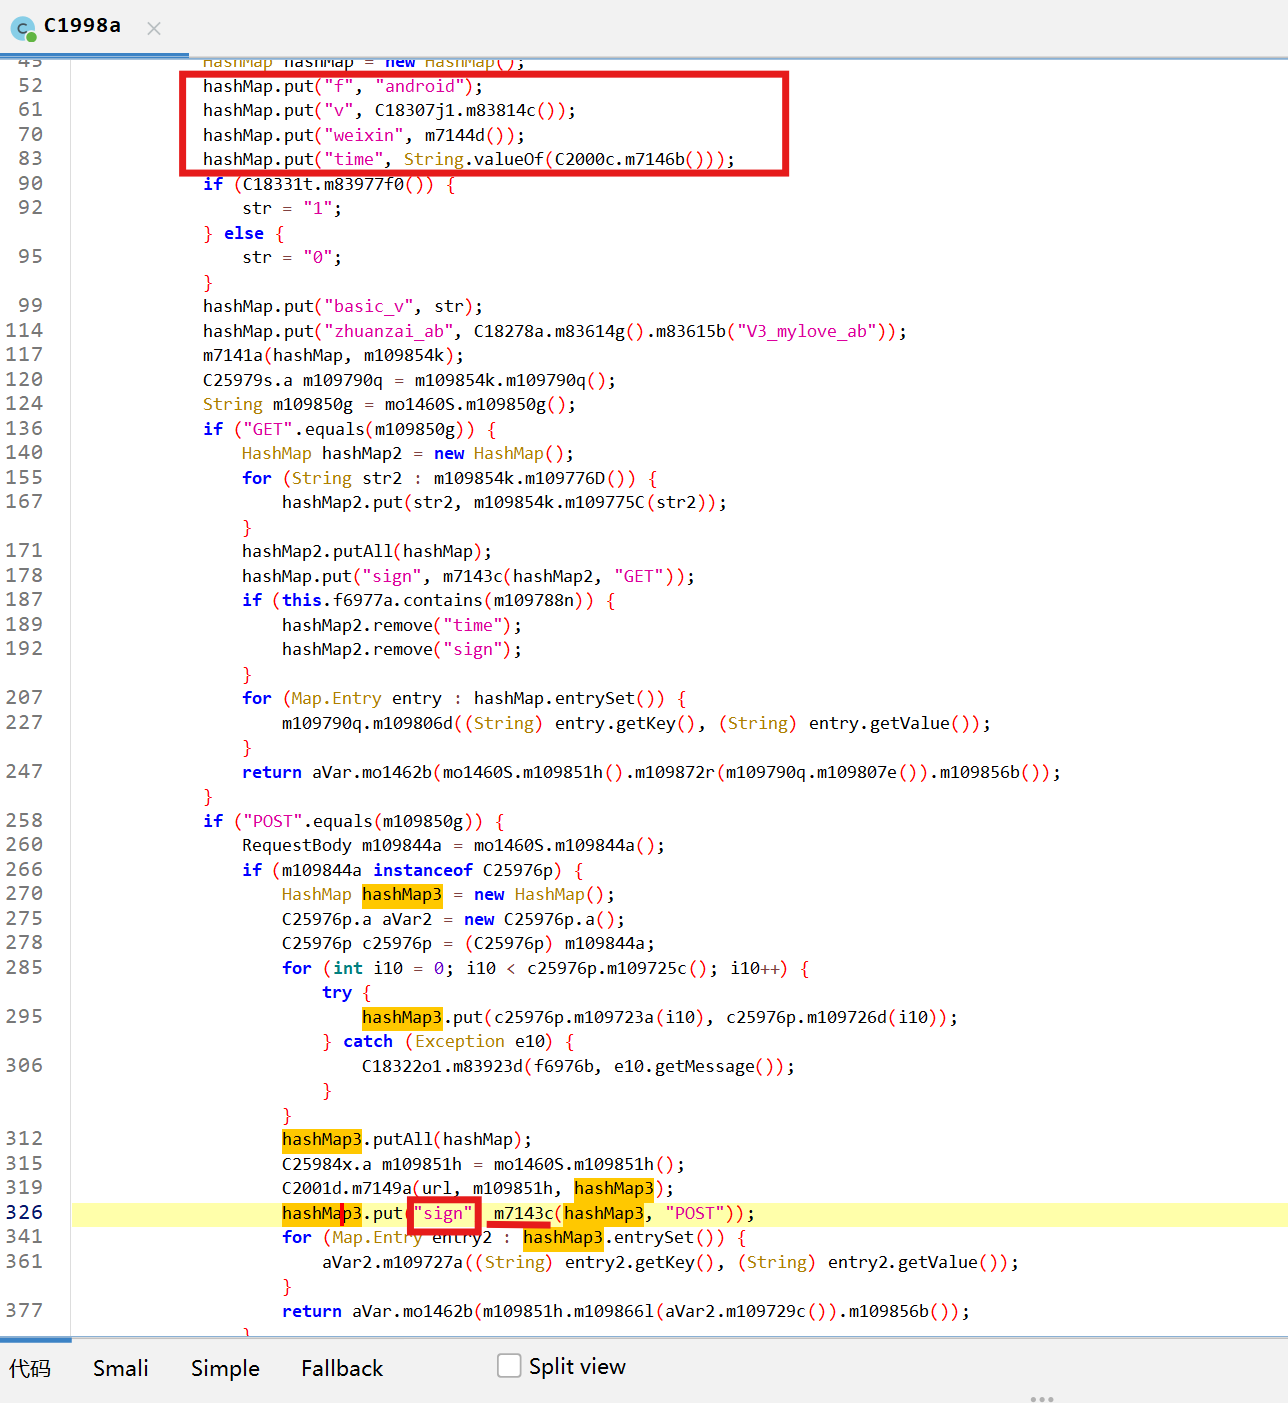Click line number 178 in the gutter

[25, 576]
